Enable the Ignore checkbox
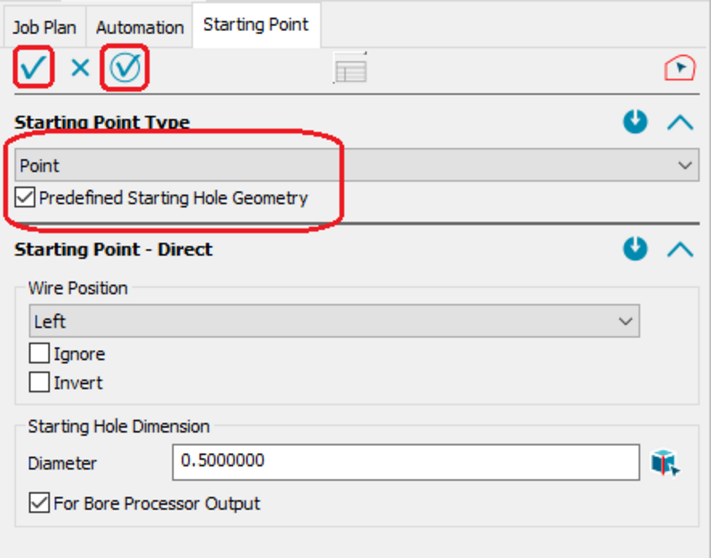 (39, 354)
